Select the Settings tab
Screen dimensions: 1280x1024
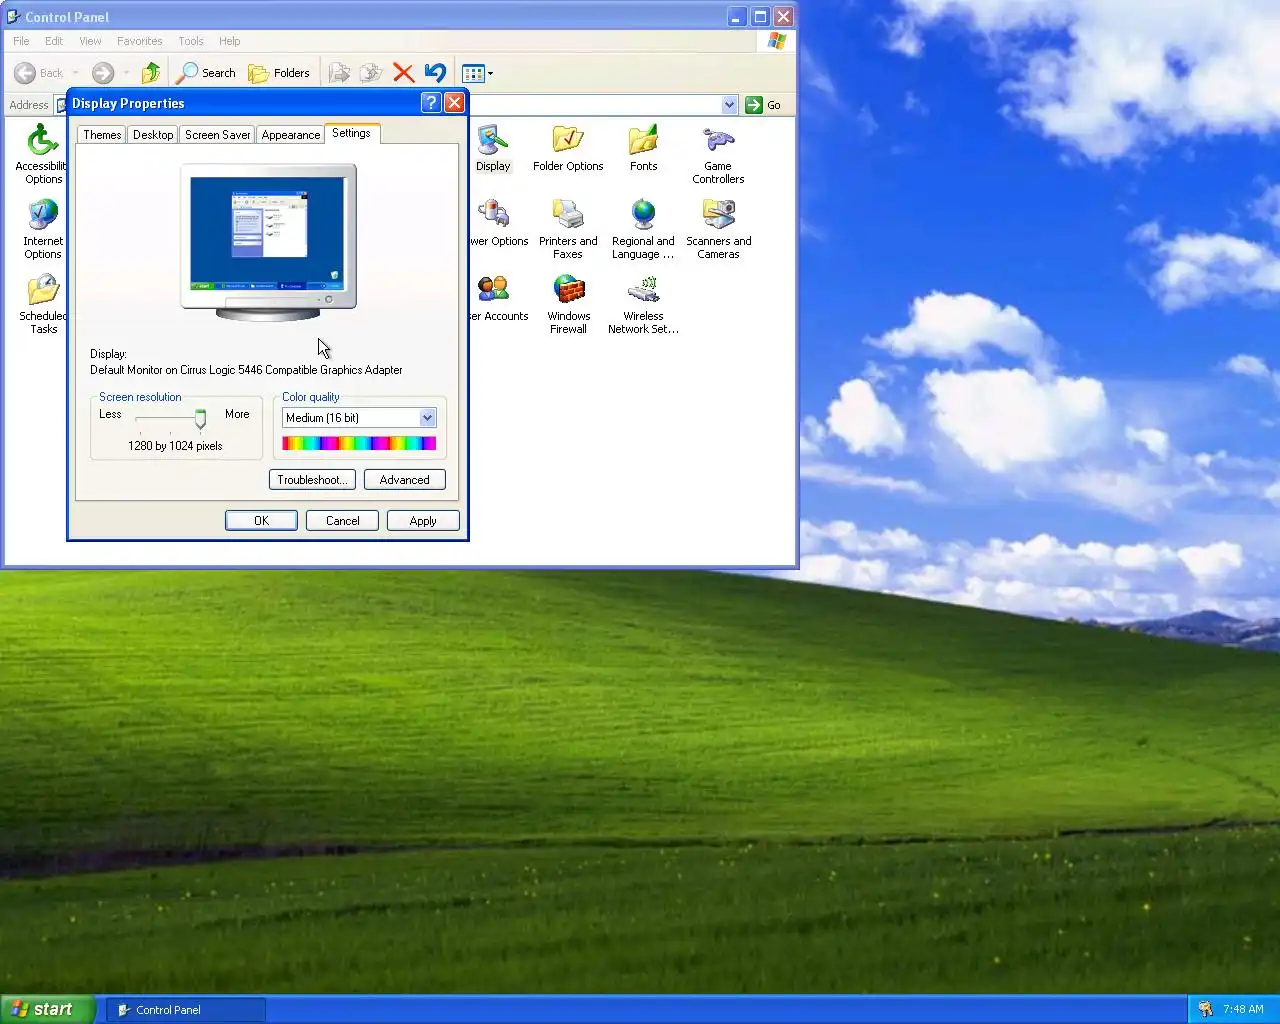(x=351, y=133)
